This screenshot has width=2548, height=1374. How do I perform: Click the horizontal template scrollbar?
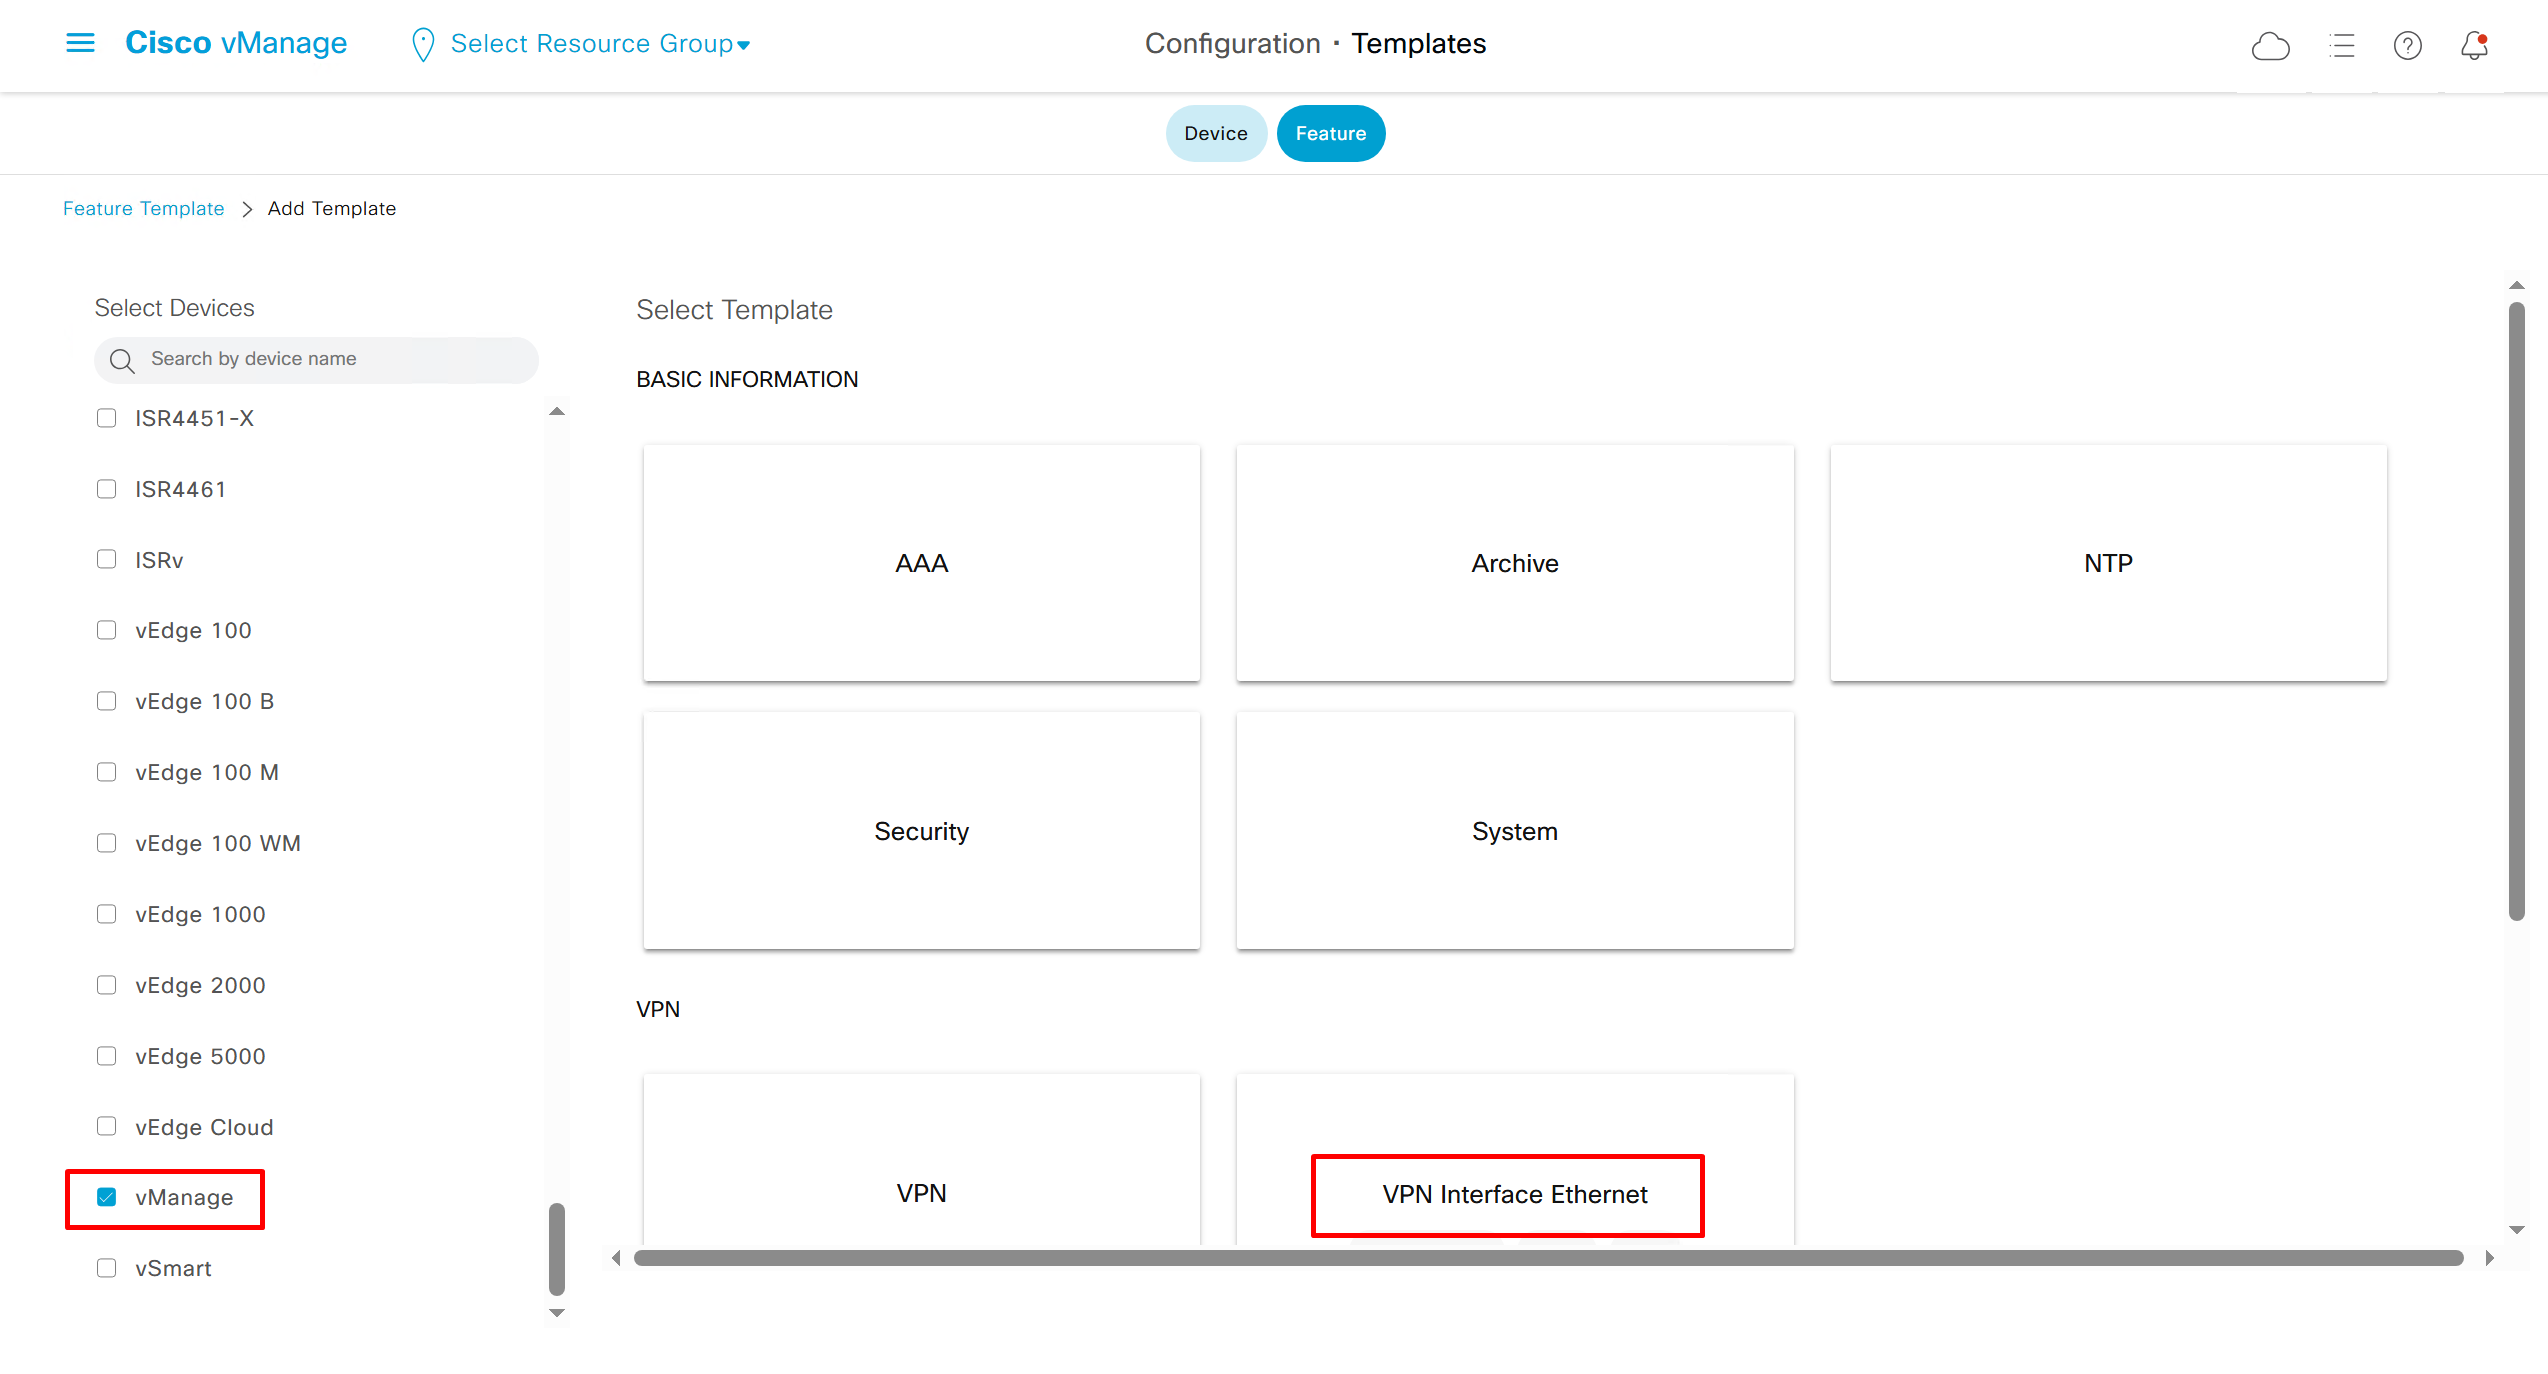coord(1548,1258)
